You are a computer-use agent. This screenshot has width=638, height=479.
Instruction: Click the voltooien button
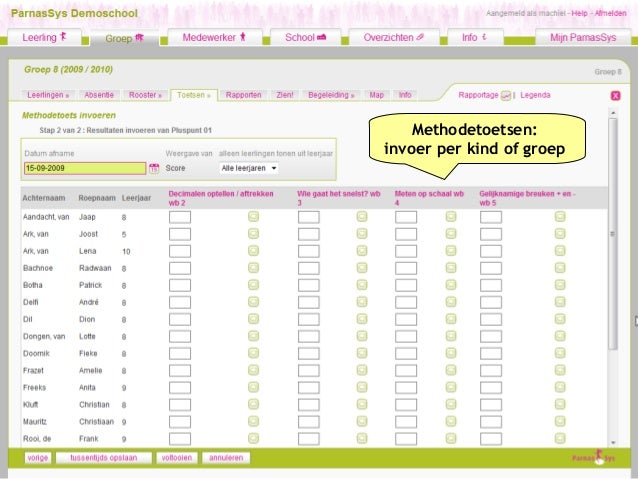click(x=177, y=458)
